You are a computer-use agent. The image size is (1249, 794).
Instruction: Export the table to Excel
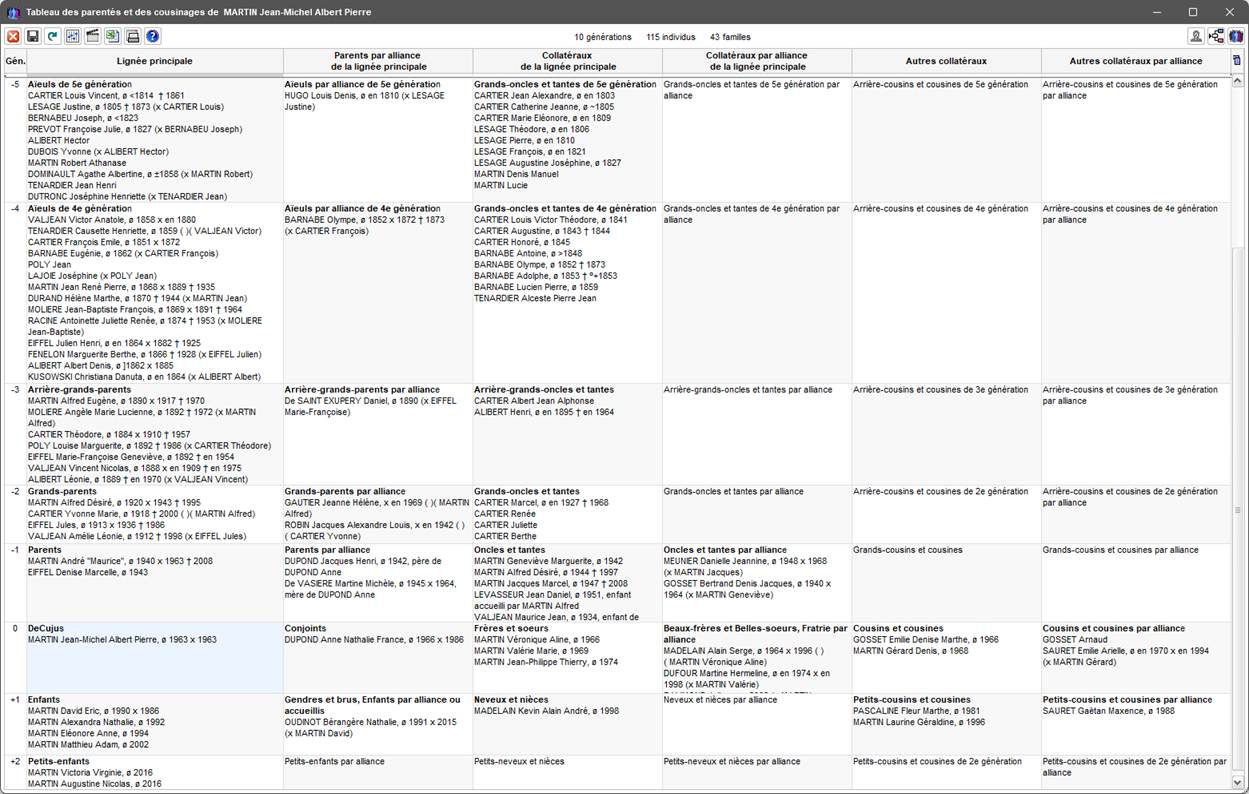pos(112,37)
